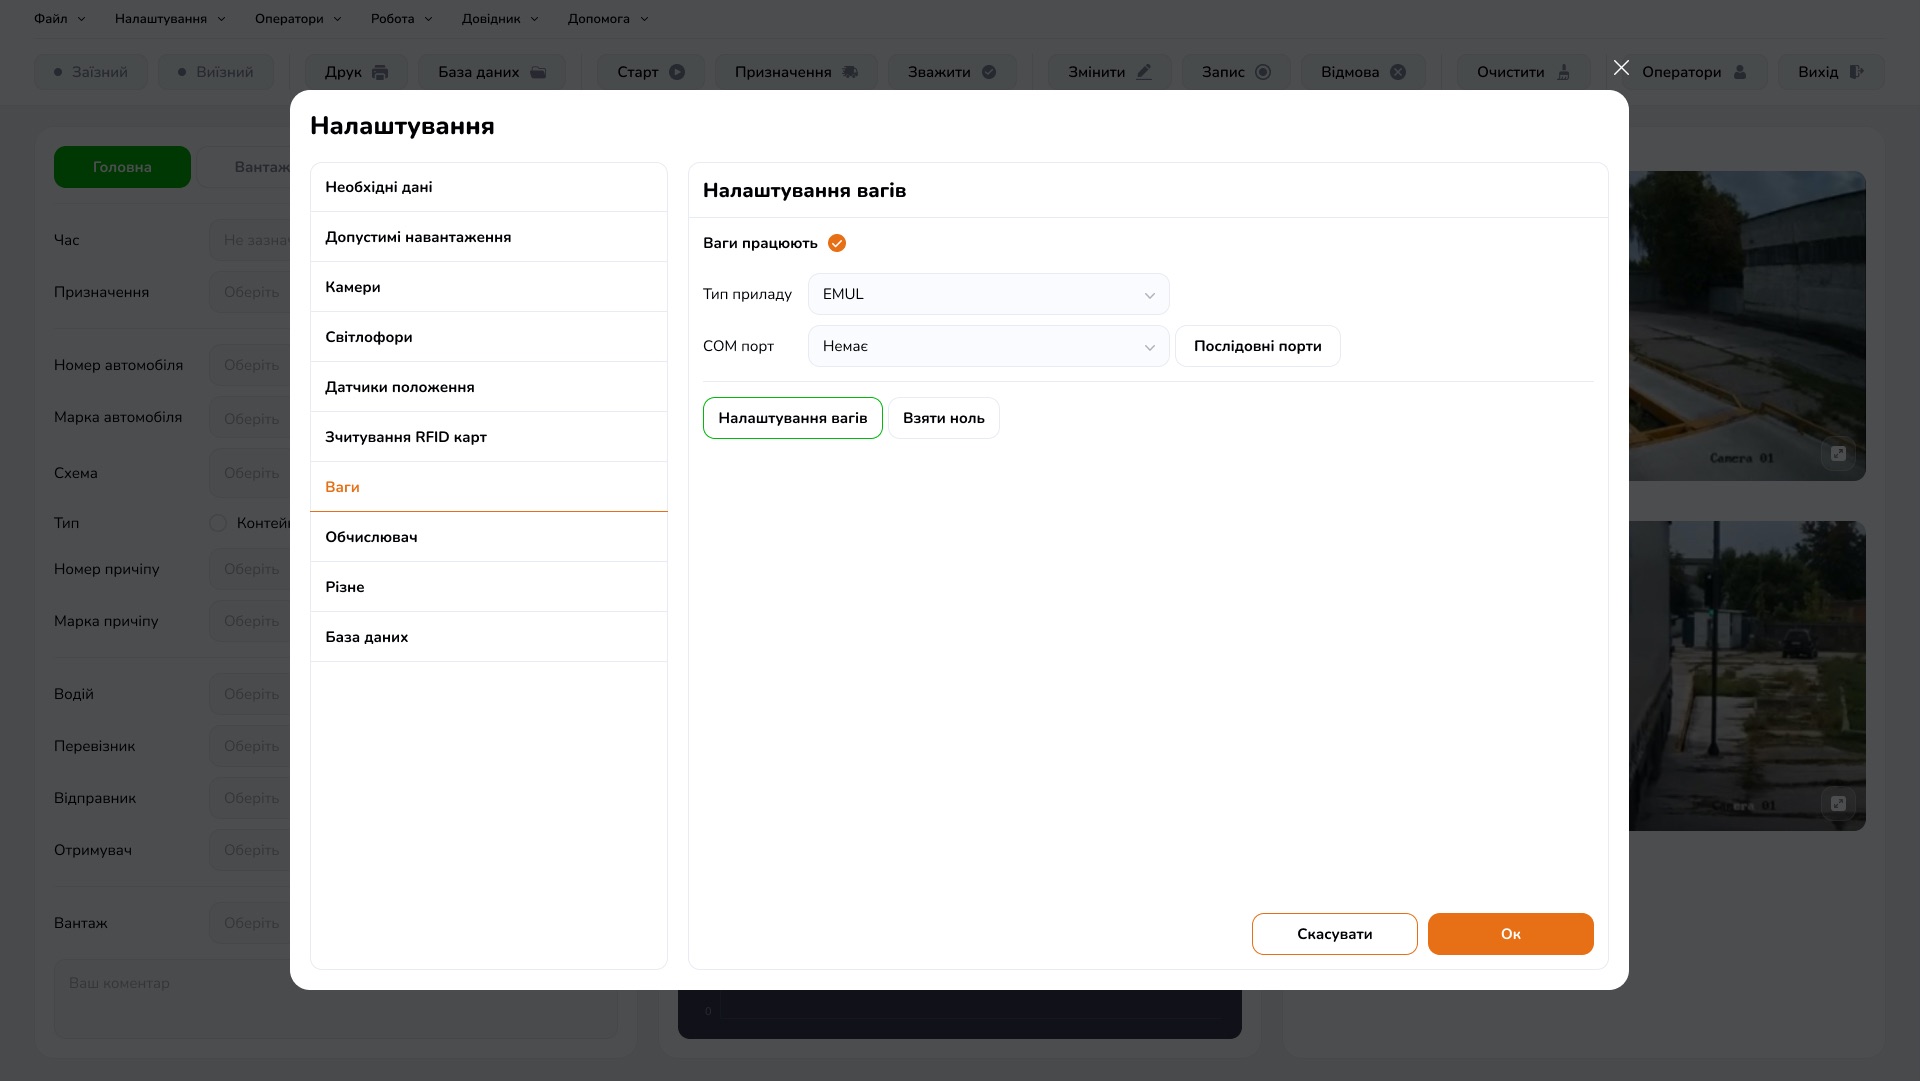
Task: Click the Послідовні порти button
Action: [x=1258, y=346]
